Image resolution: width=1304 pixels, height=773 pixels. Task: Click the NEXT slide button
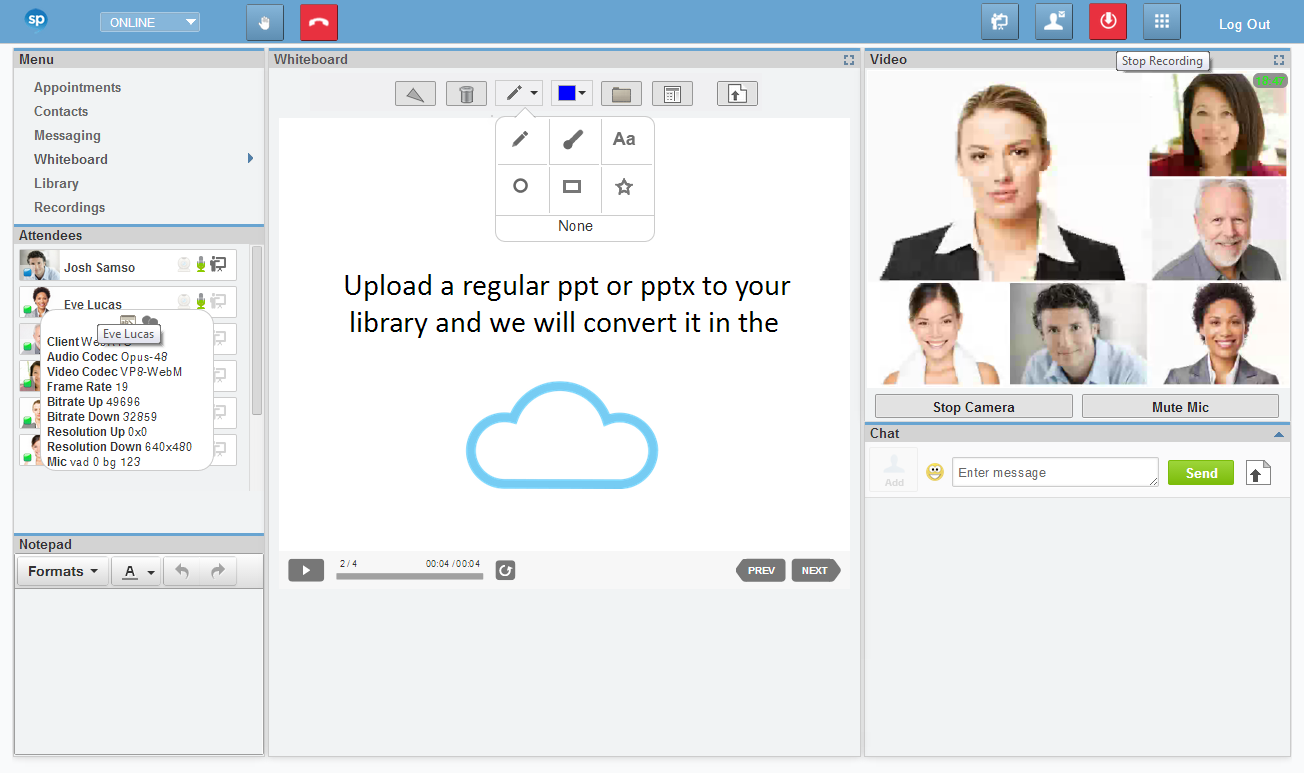(815, 571)
